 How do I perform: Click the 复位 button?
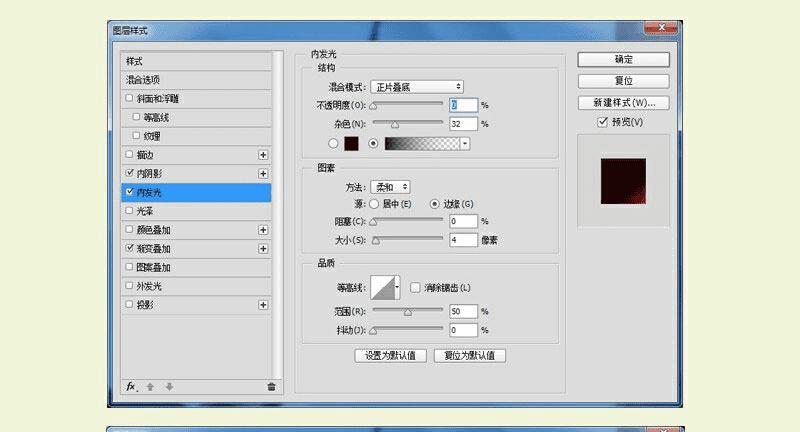(x=623, y=81)
